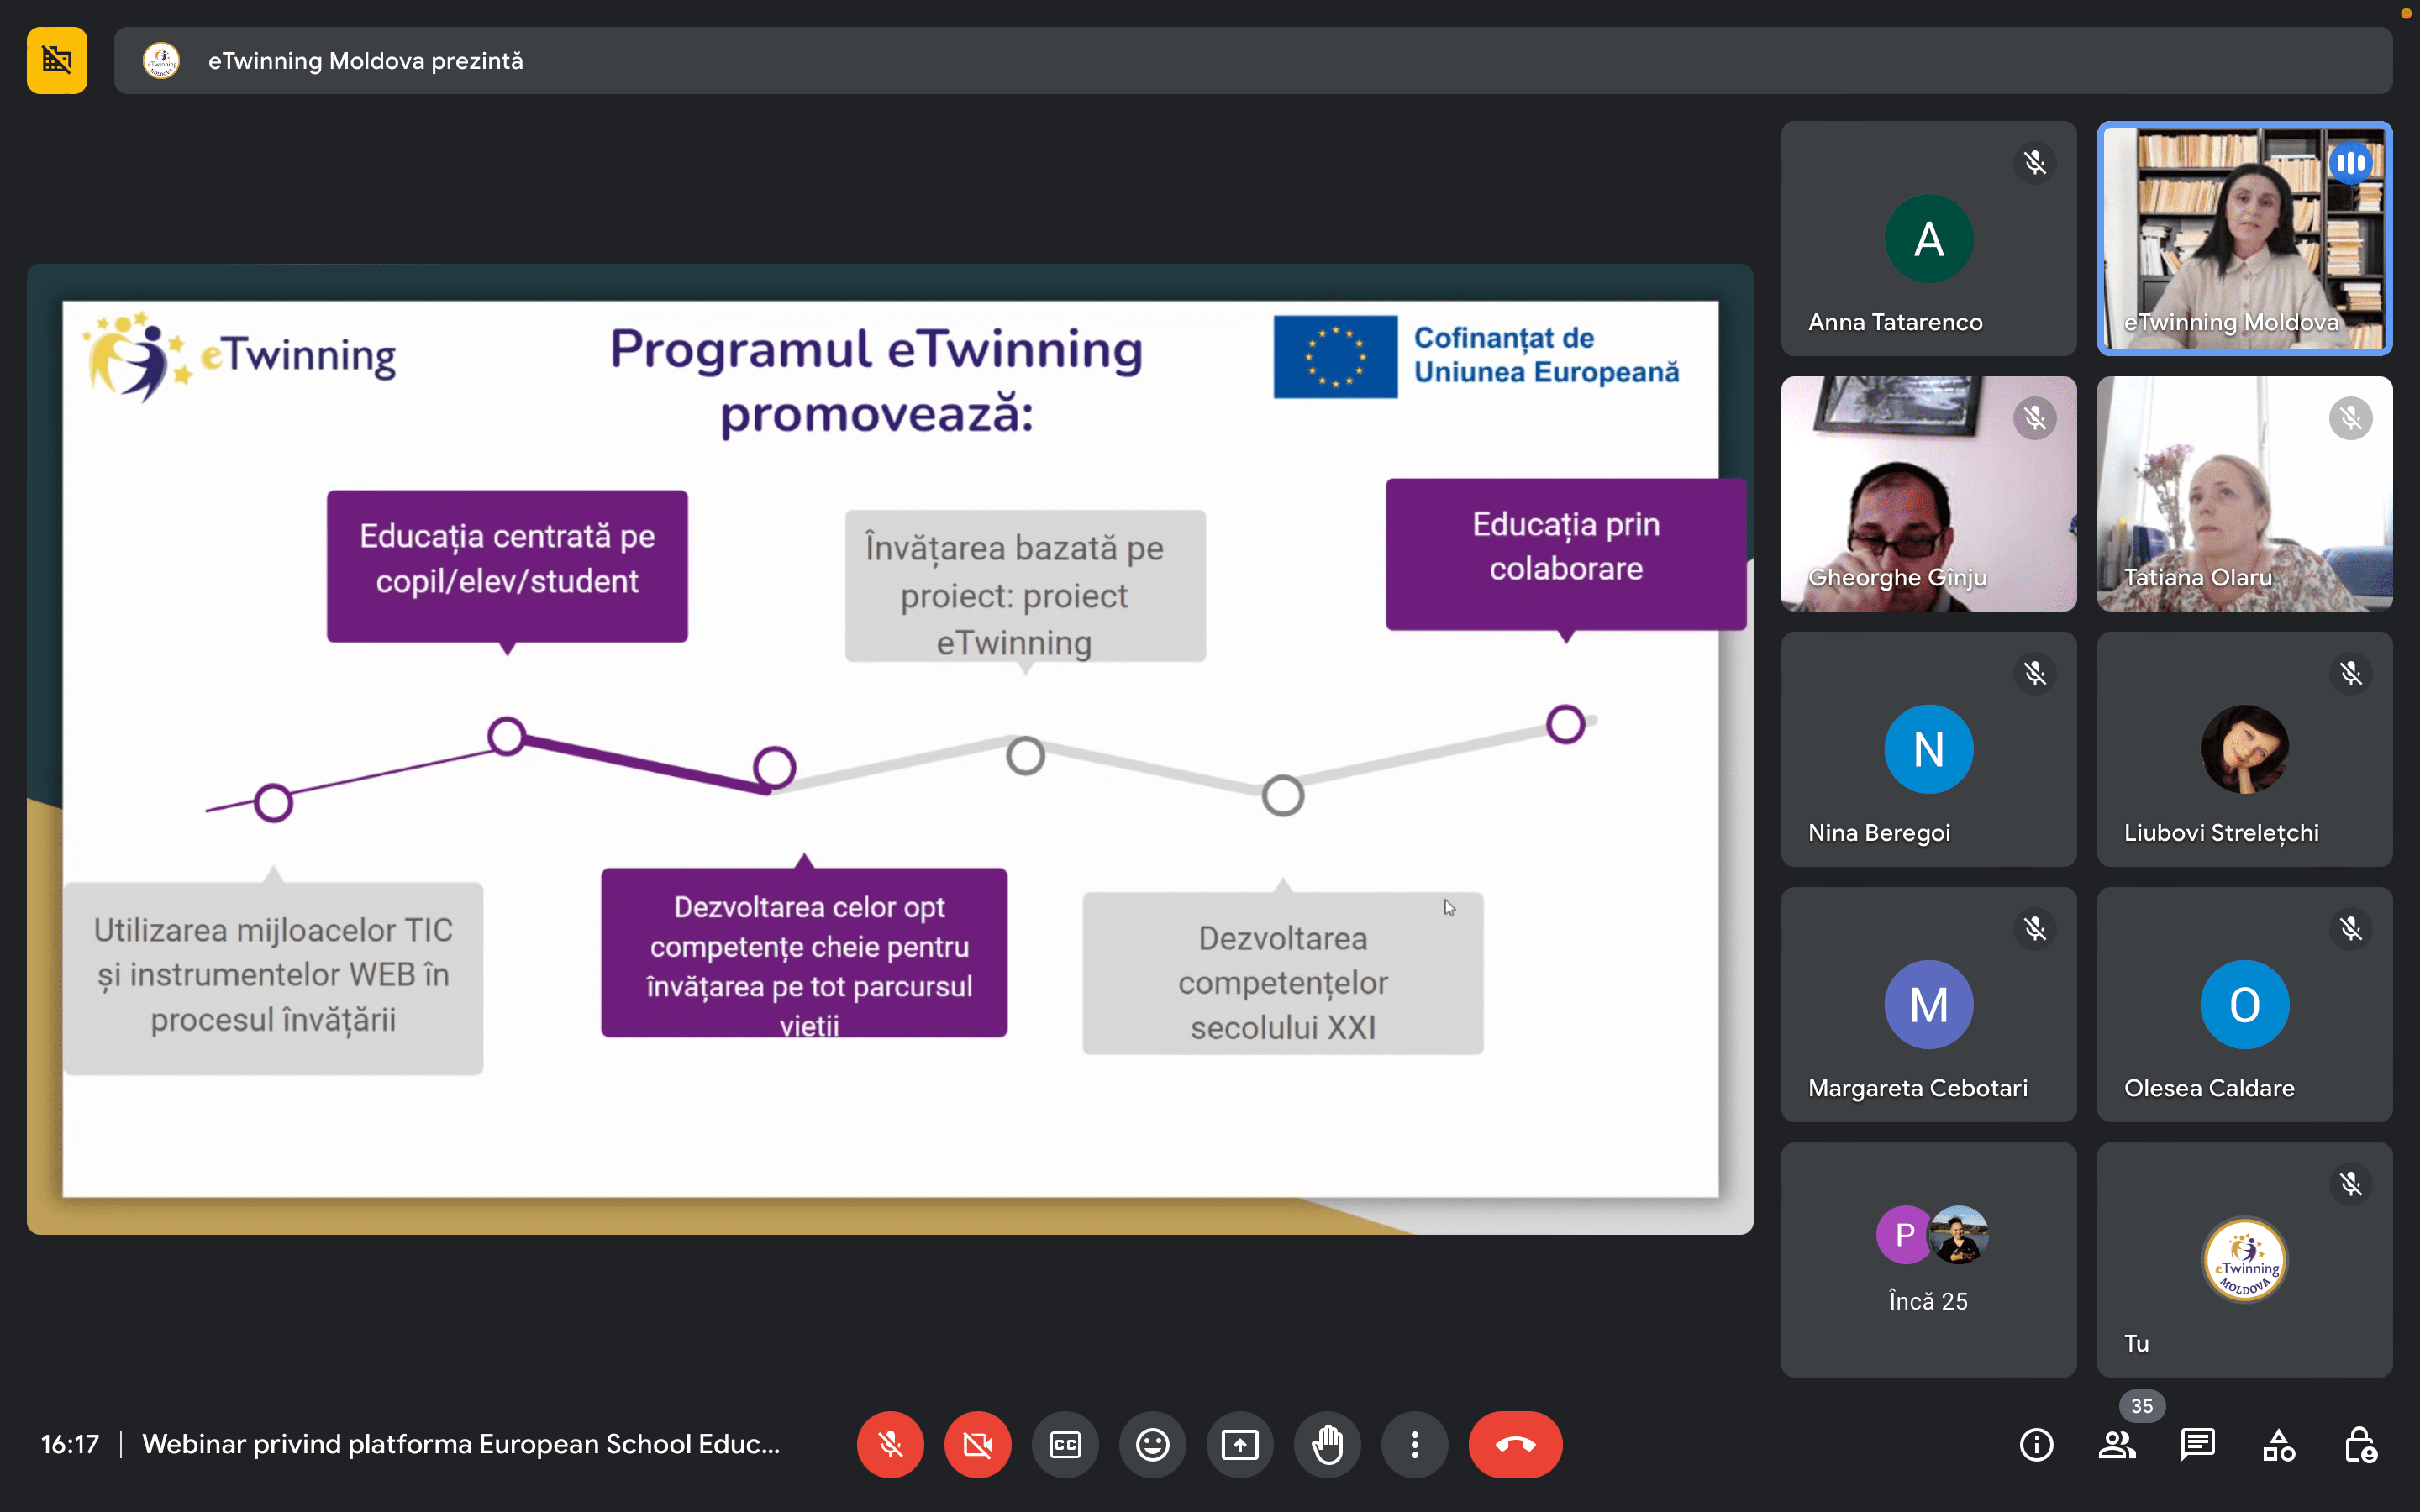Image resolution: width=2420 pixels, height=1512 pixels.
Task: Click Anna Tatarenco's muted mic icon
Action: [x=2034, y=163]
